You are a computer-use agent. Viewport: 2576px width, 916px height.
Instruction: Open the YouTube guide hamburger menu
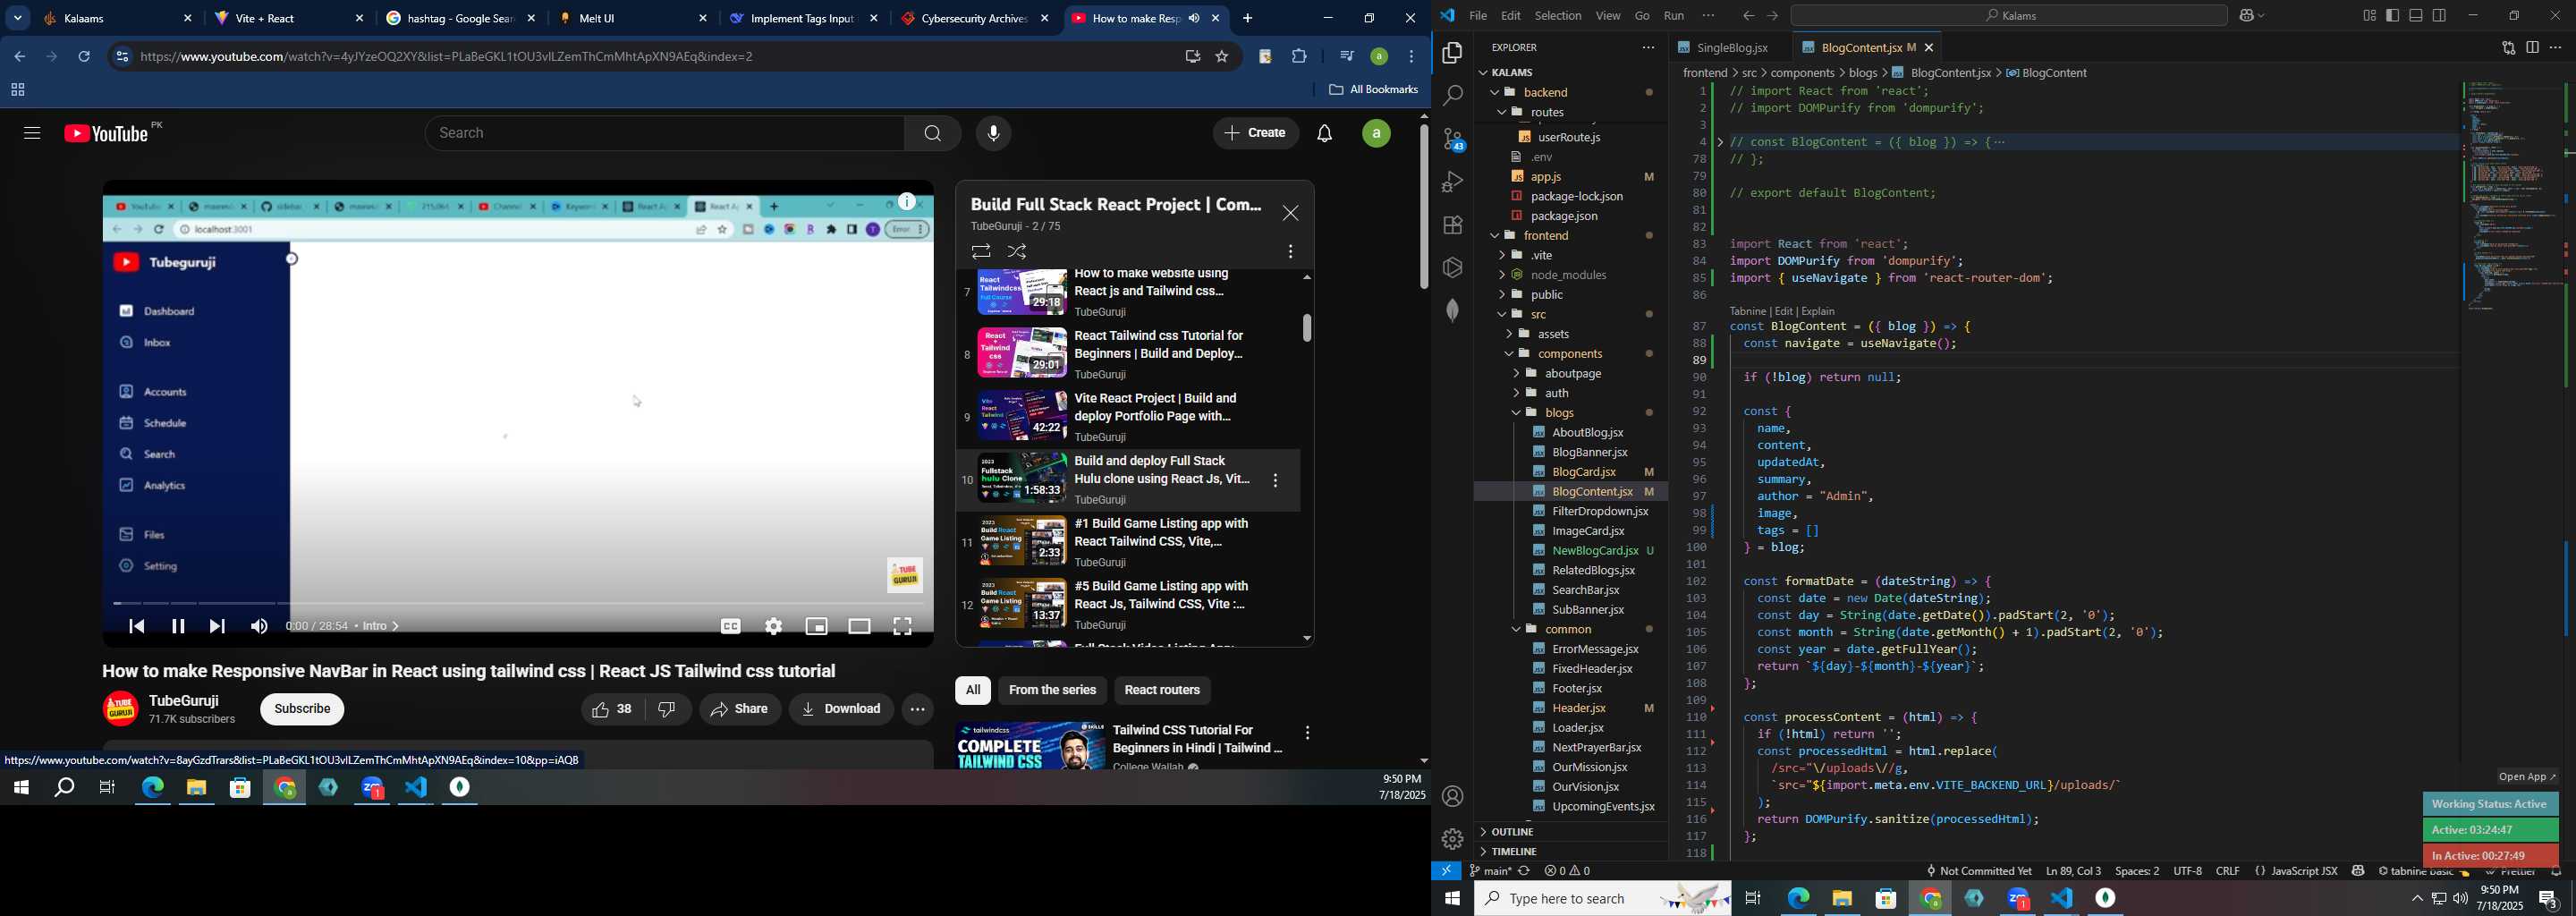point(32,133)
